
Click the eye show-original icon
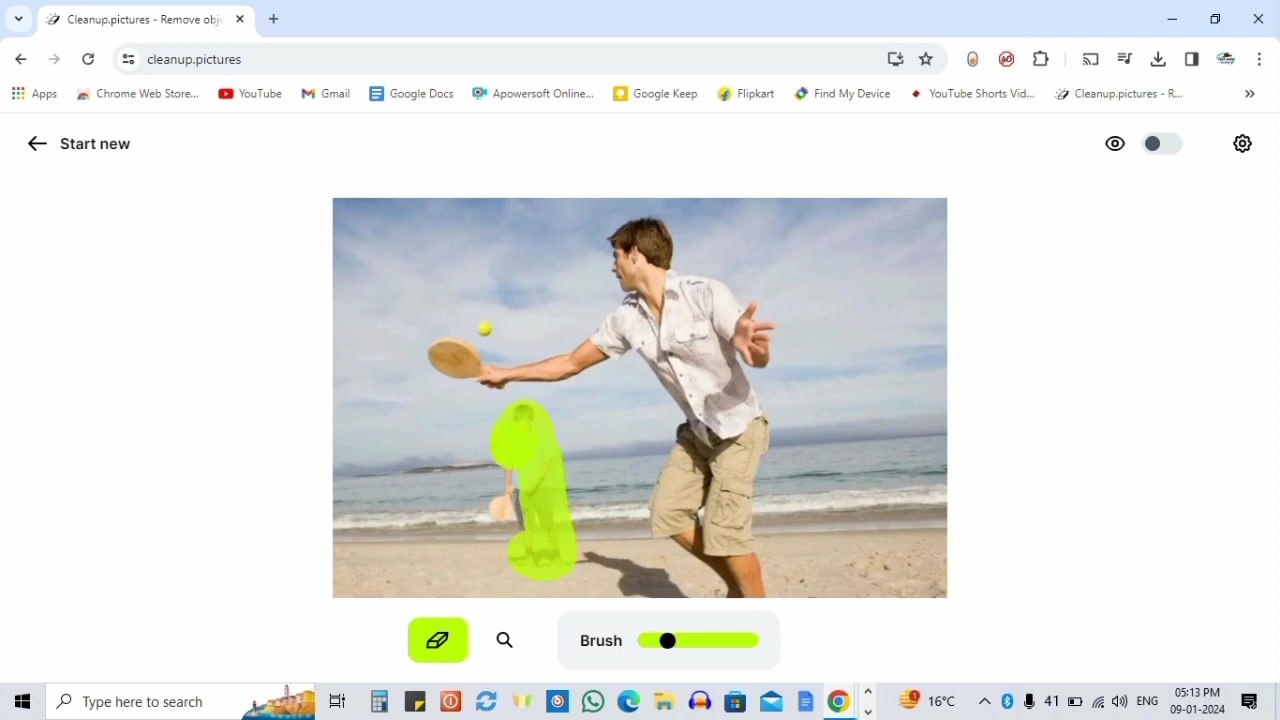pyautogui.click(x=1115, y=144)
